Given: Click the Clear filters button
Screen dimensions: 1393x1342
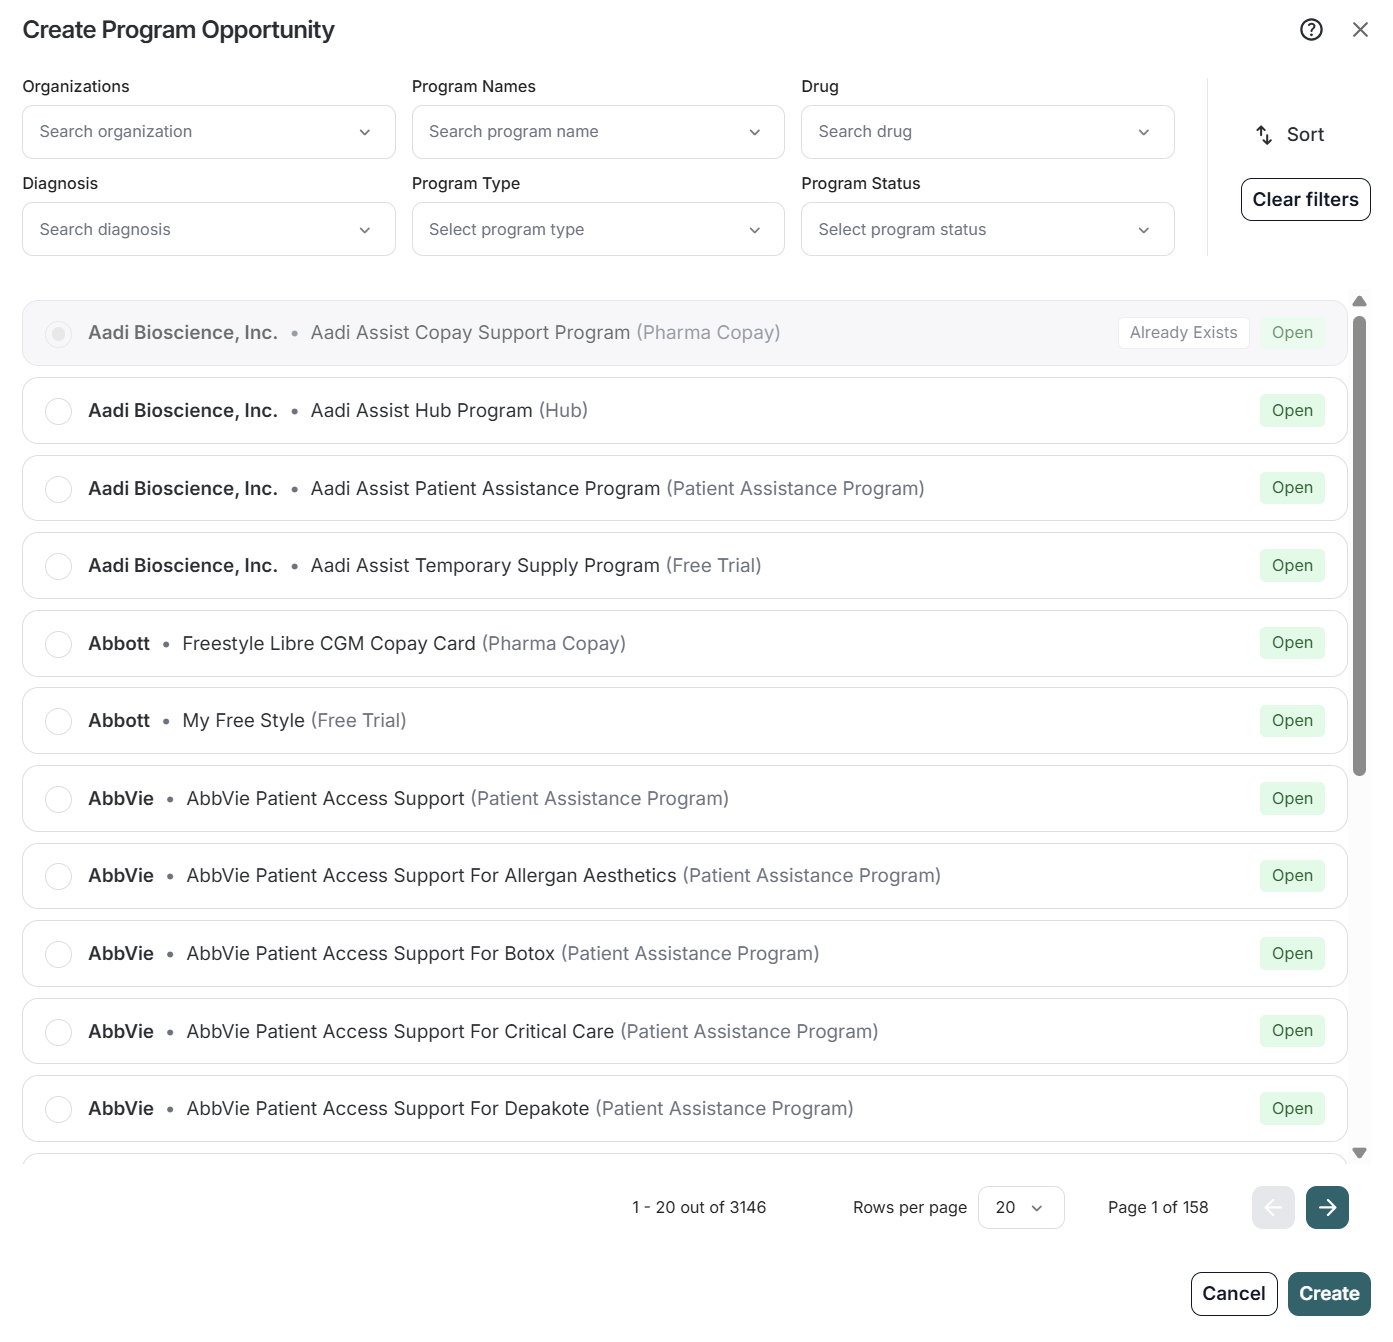Looking at the screenshot, I should click(x=1306, y=200).
